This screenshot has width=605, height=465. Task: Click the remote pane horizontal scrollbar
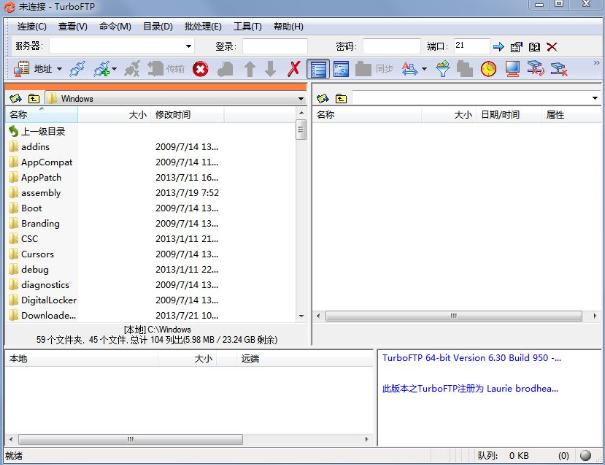[x=453, y=316]
